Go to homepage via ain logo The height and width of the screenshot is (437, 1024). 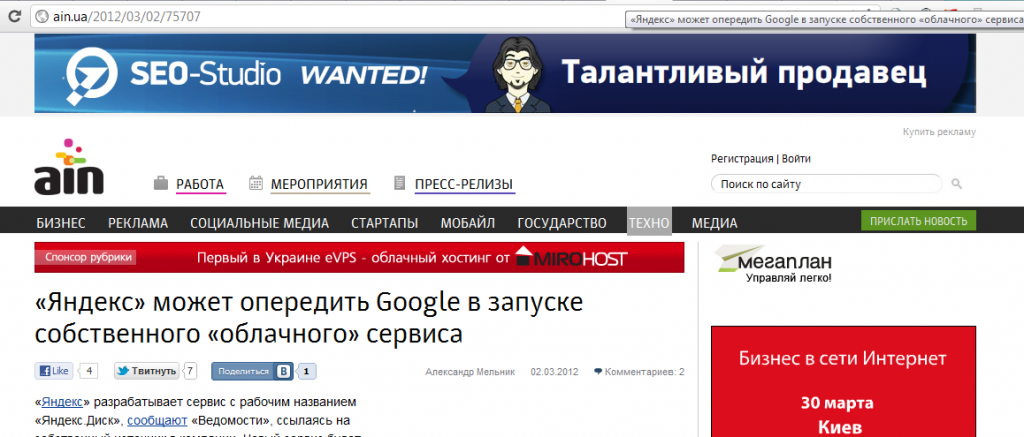click(x=69, y=167)
